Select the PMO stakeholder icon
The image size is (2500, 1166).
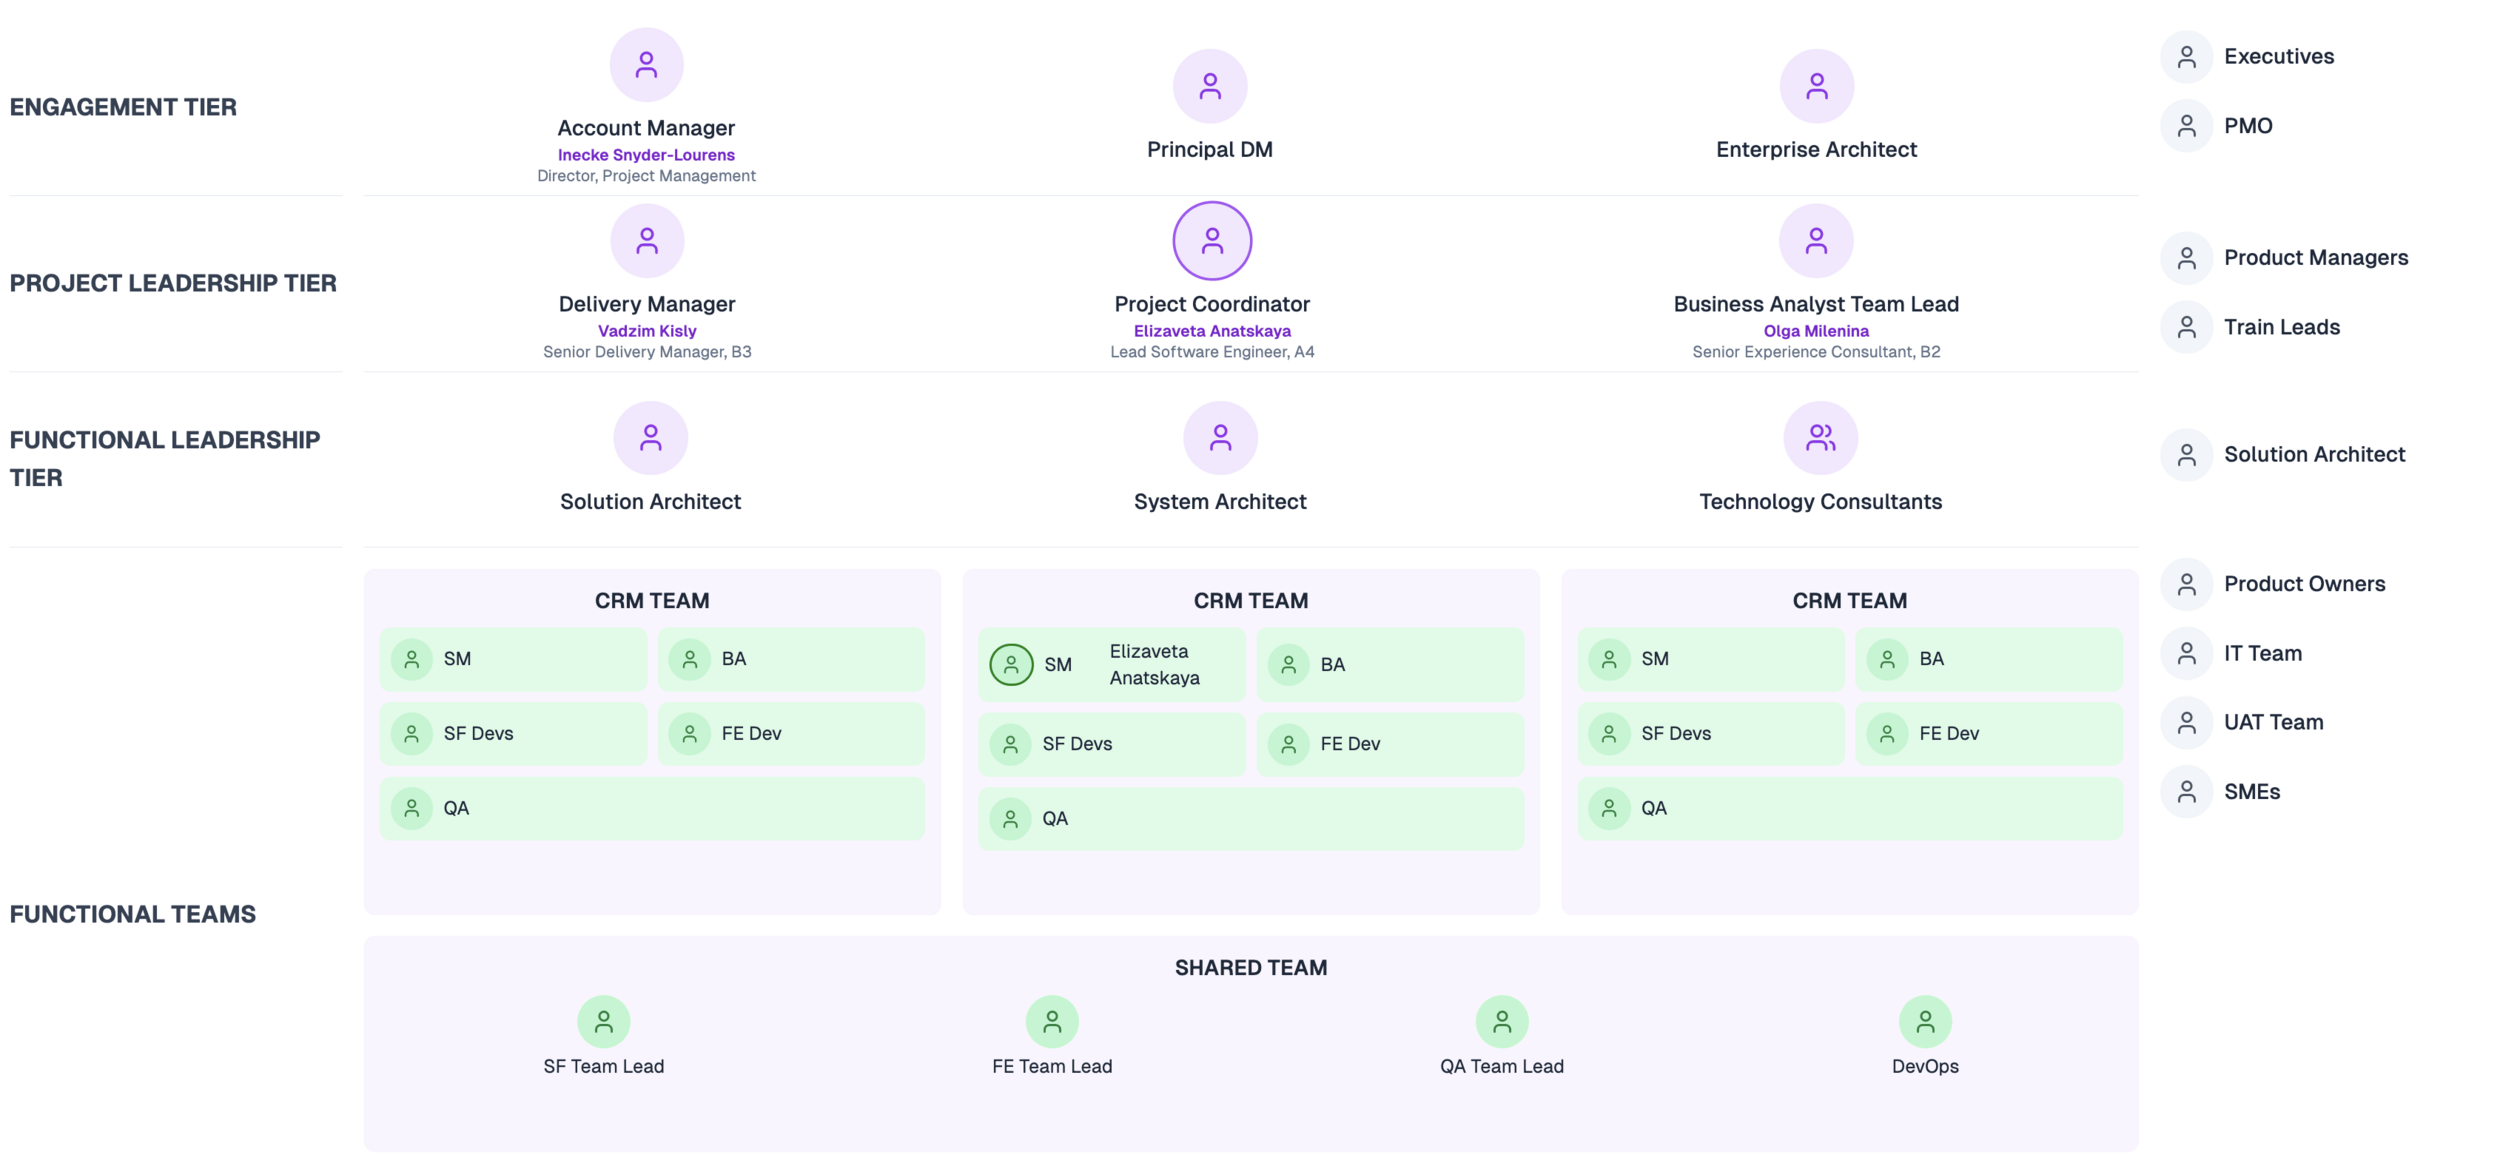click(2186, 126)
